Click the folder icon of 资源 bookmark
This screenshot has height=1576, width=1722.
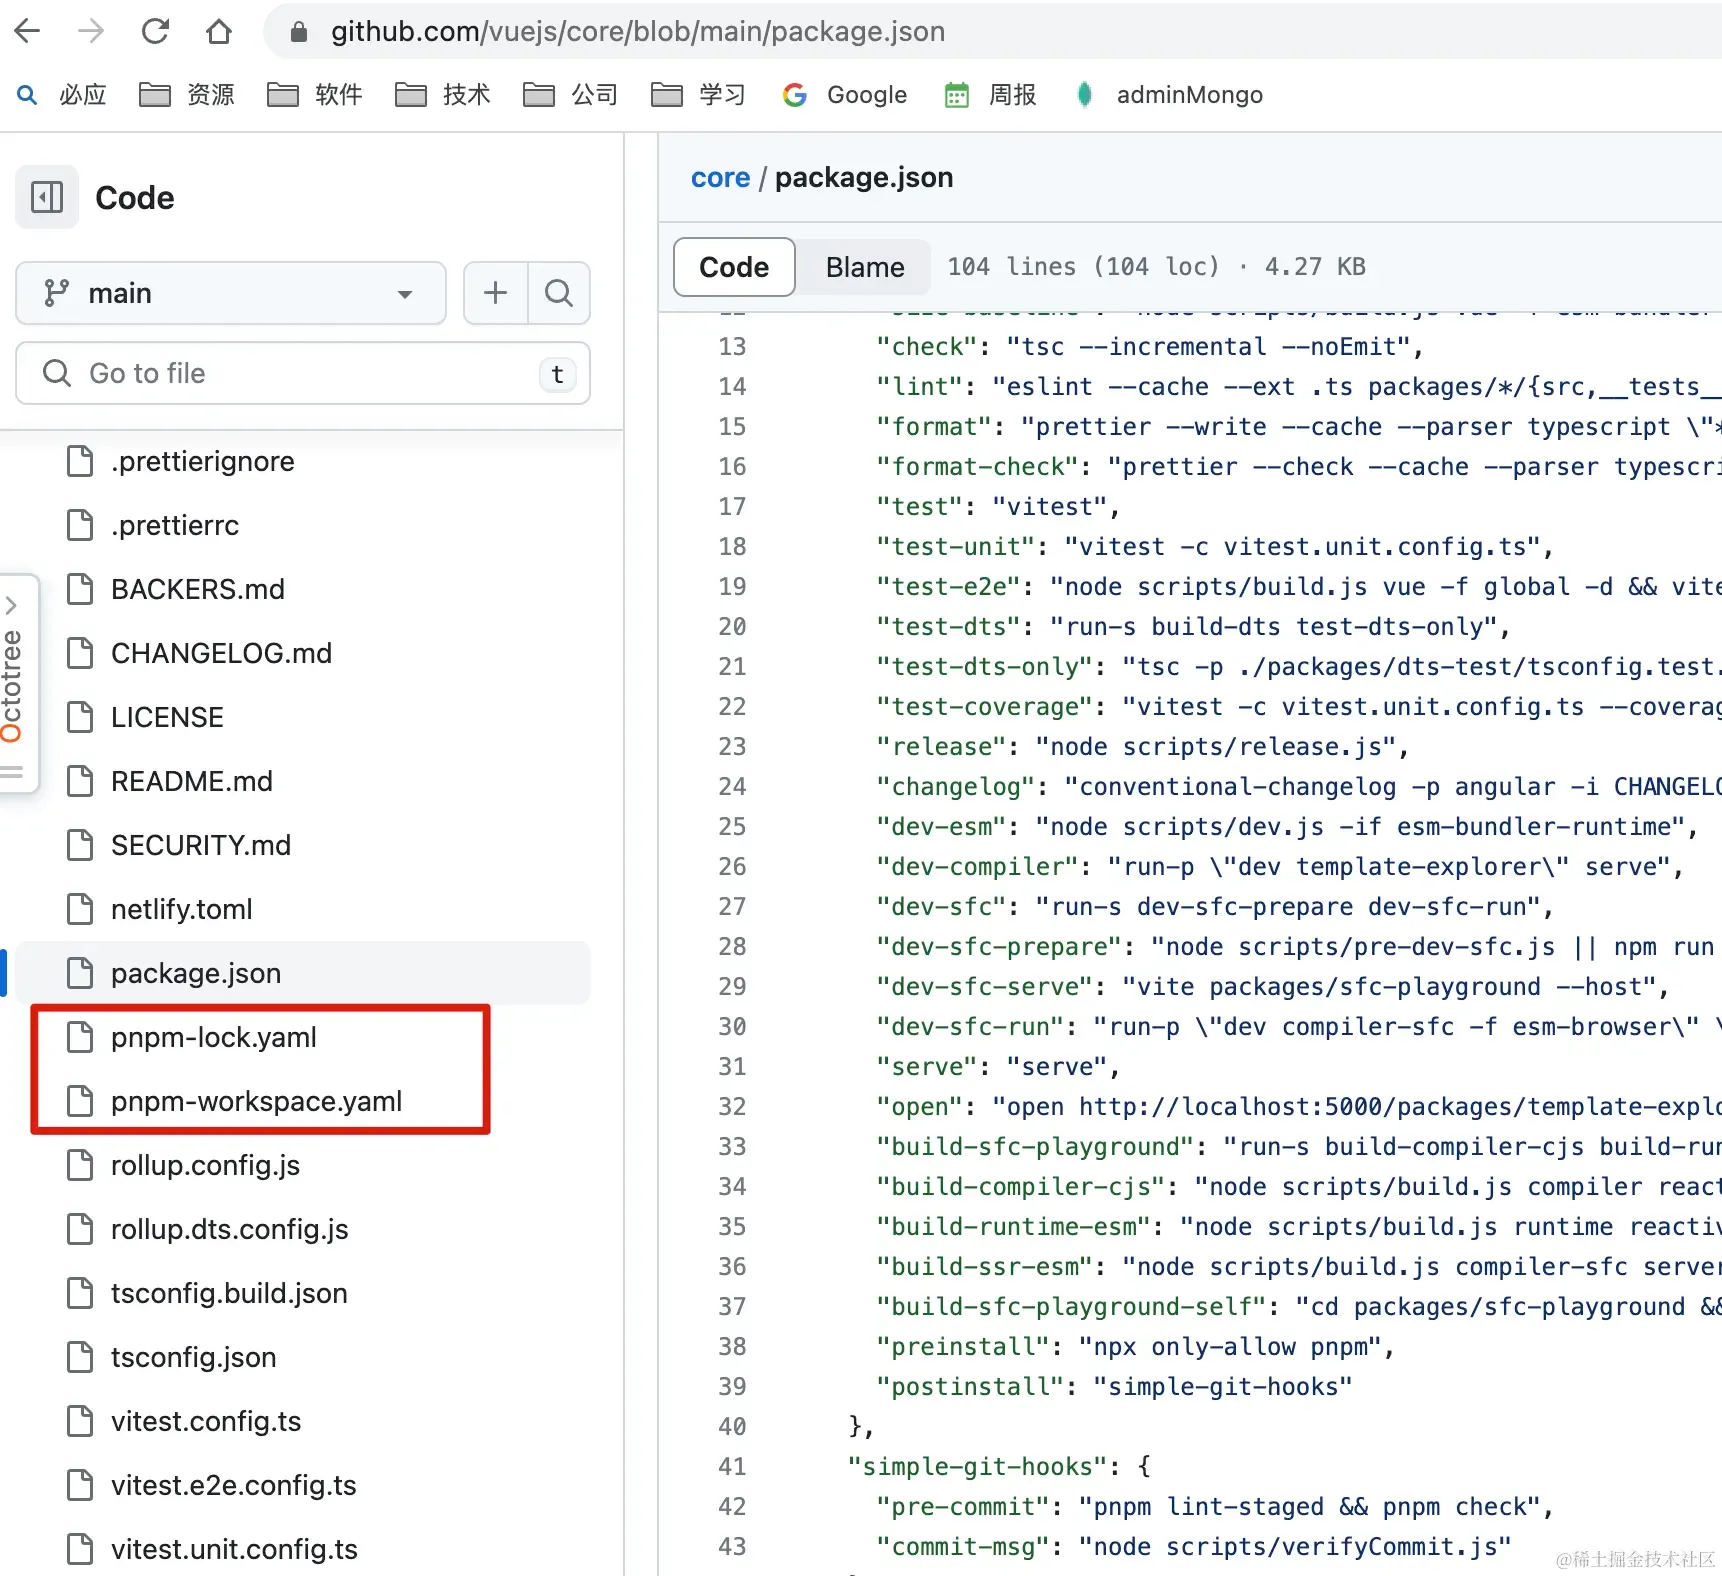(154, 95)
